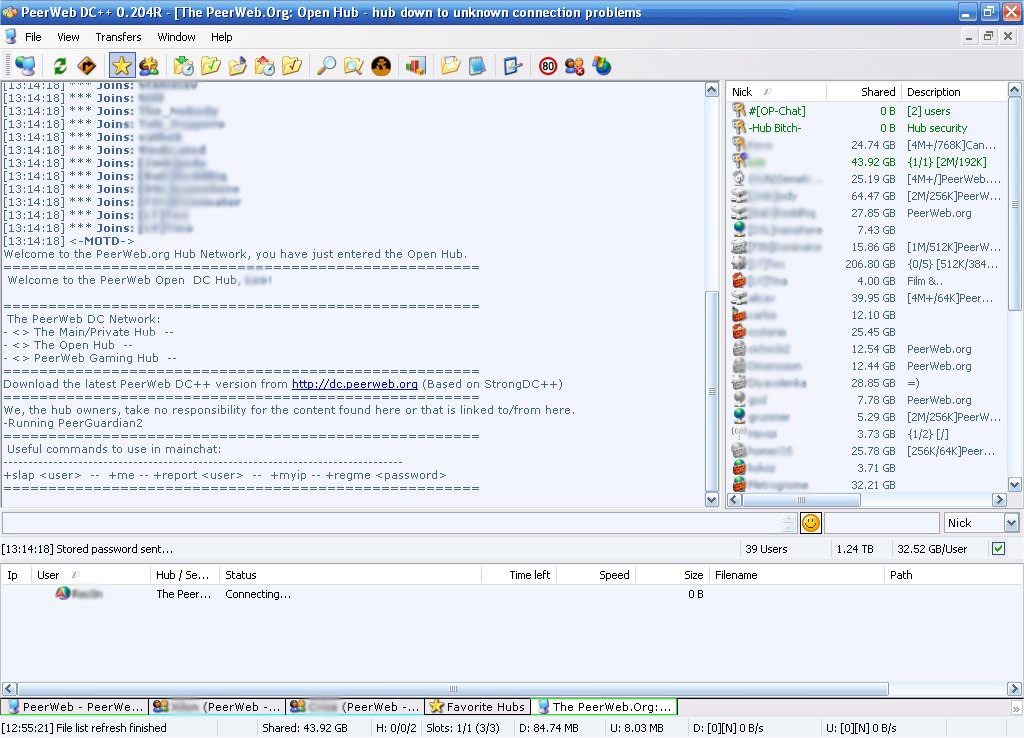Open ADL Search folder-magnifier icon
1024x738 pixels.
pyautogui.click(x=353, y=66)
